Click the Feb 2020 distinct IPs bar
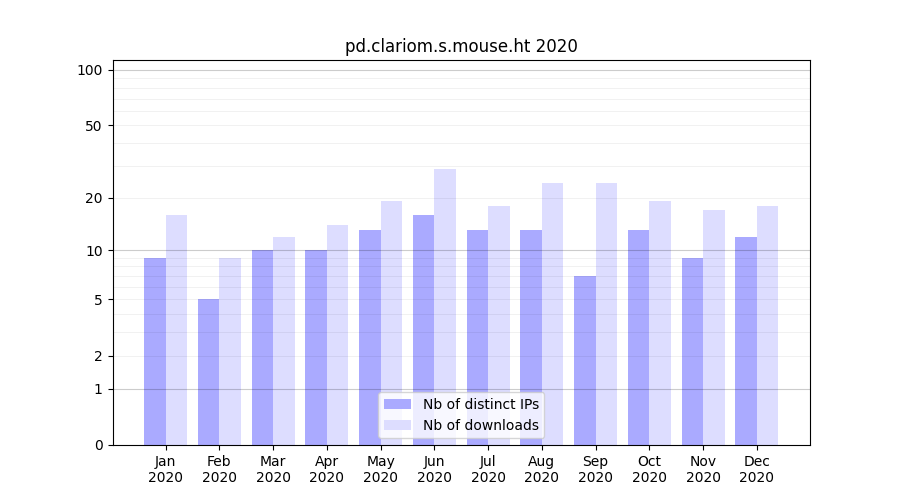The height and width of the screenshot is (500, 900). pos(208,372)
